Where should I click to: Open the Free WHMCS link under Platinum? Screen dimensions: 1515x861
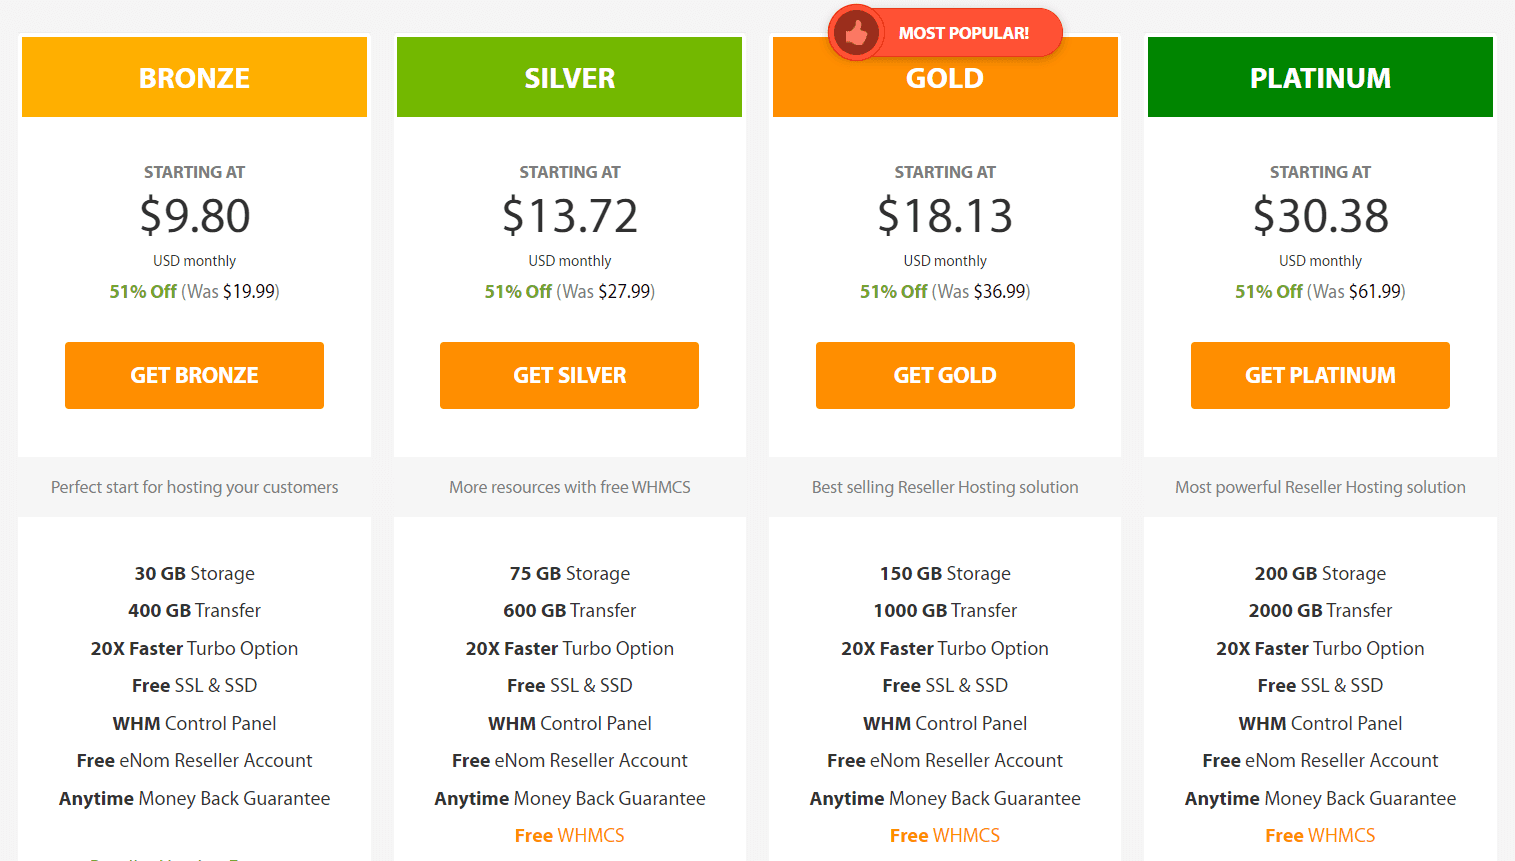click(1320, 835)
